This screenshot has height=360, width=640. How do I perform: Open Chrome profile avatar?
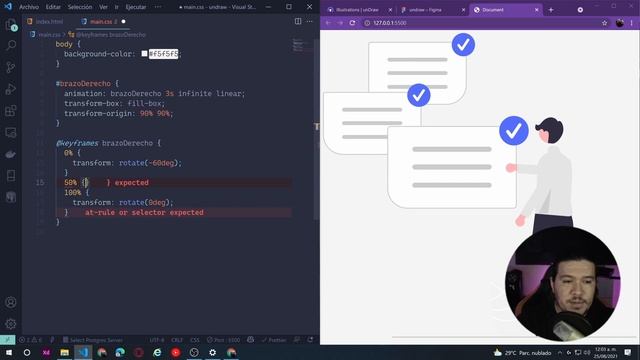pos(620,23)
